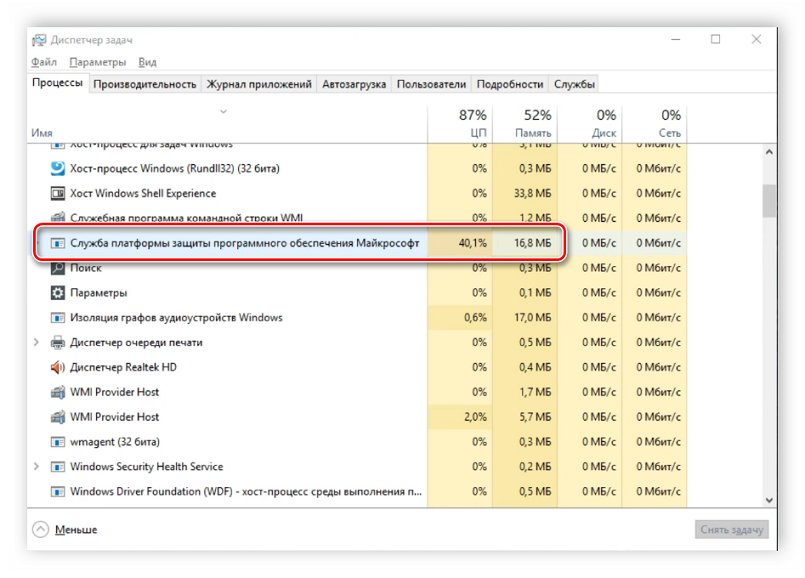Click the Диспетчер Realtek HD speaker icon
The image size is (805, 578).
click(58, 367)
